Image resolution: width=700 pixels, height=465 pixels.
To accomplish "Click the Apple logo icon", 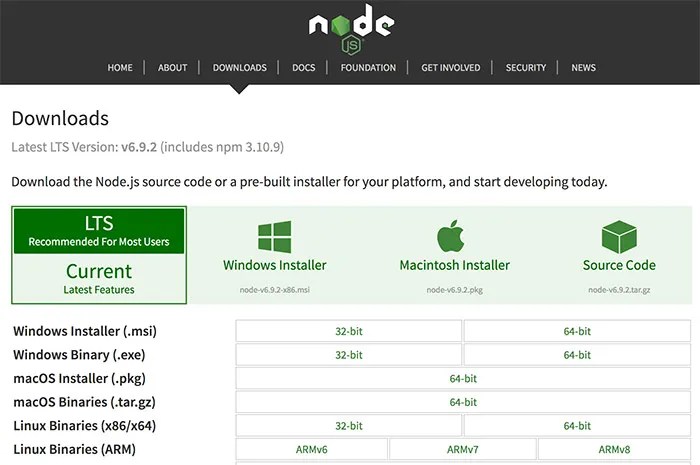I will tap(450, 236).
